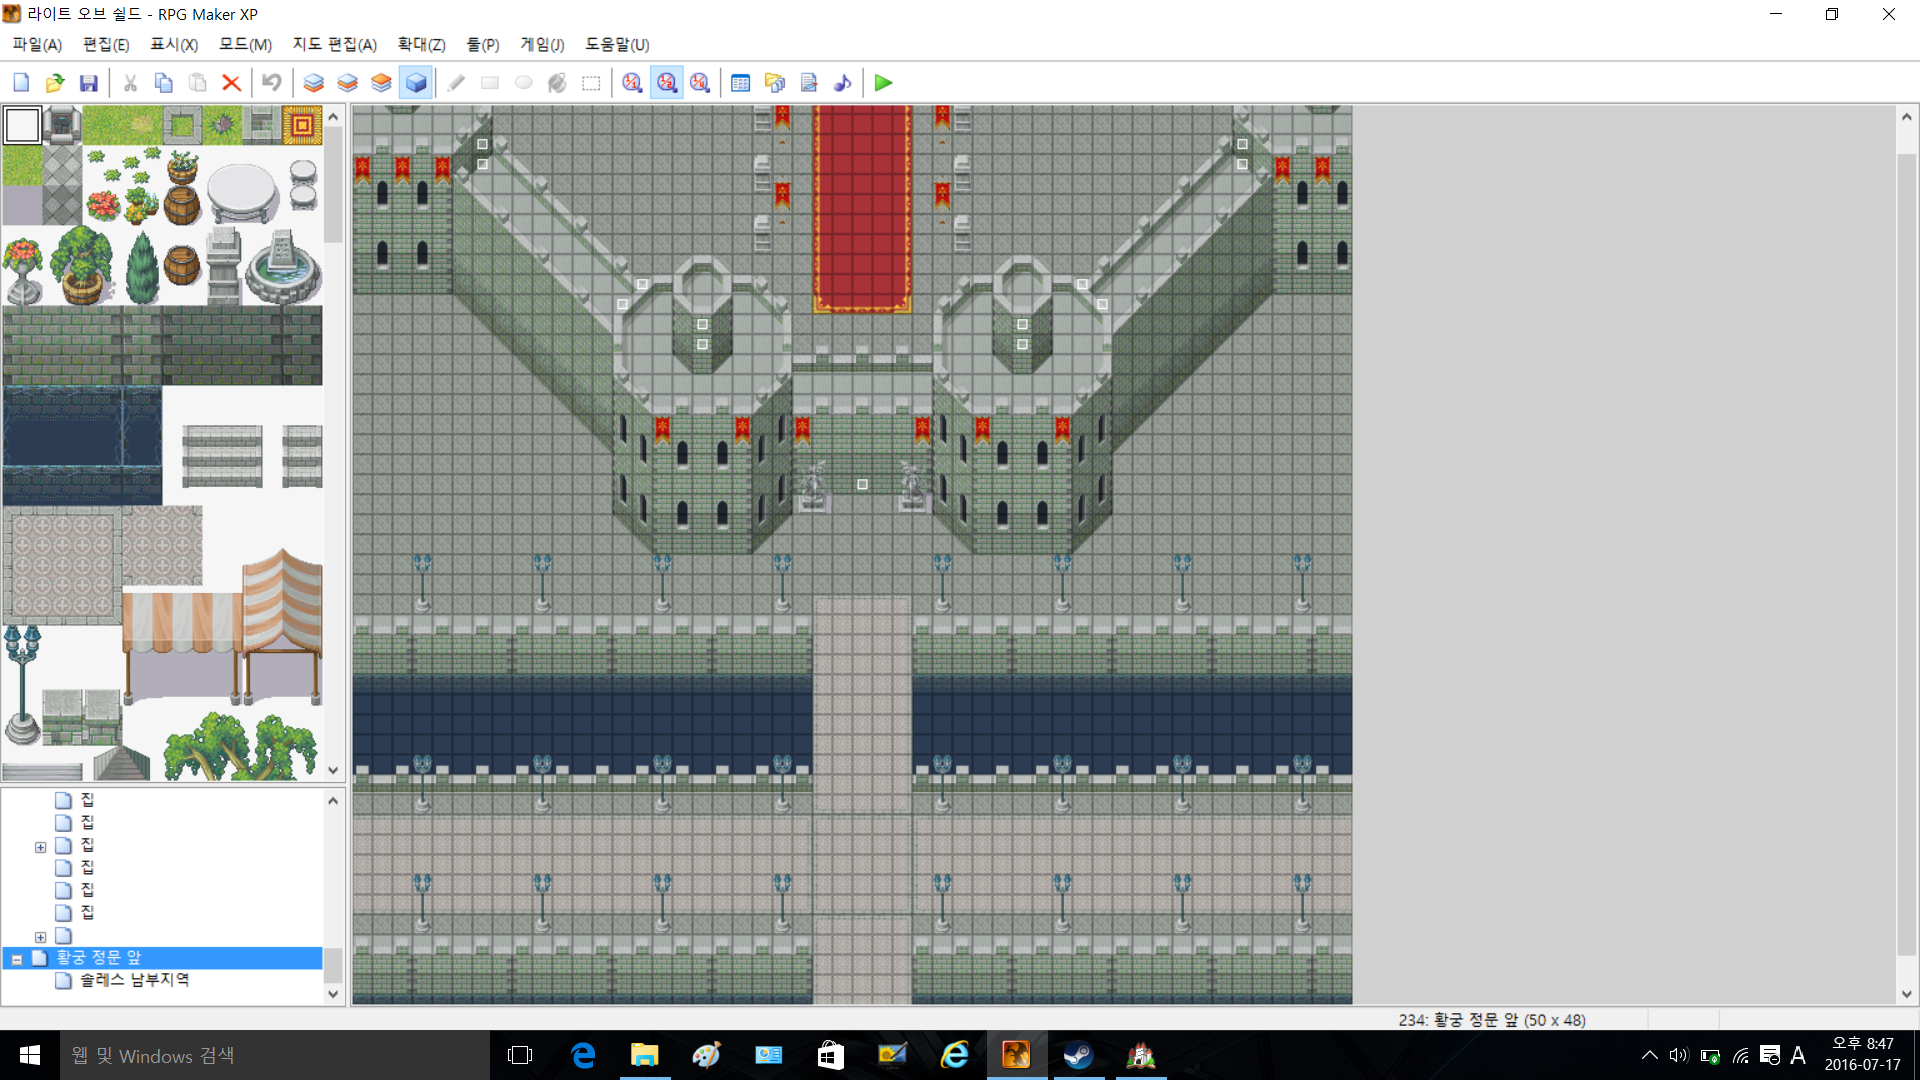1920x1080 pixels.
Task: Open the 지도 편집(A) menu
Action: point(334,45)
